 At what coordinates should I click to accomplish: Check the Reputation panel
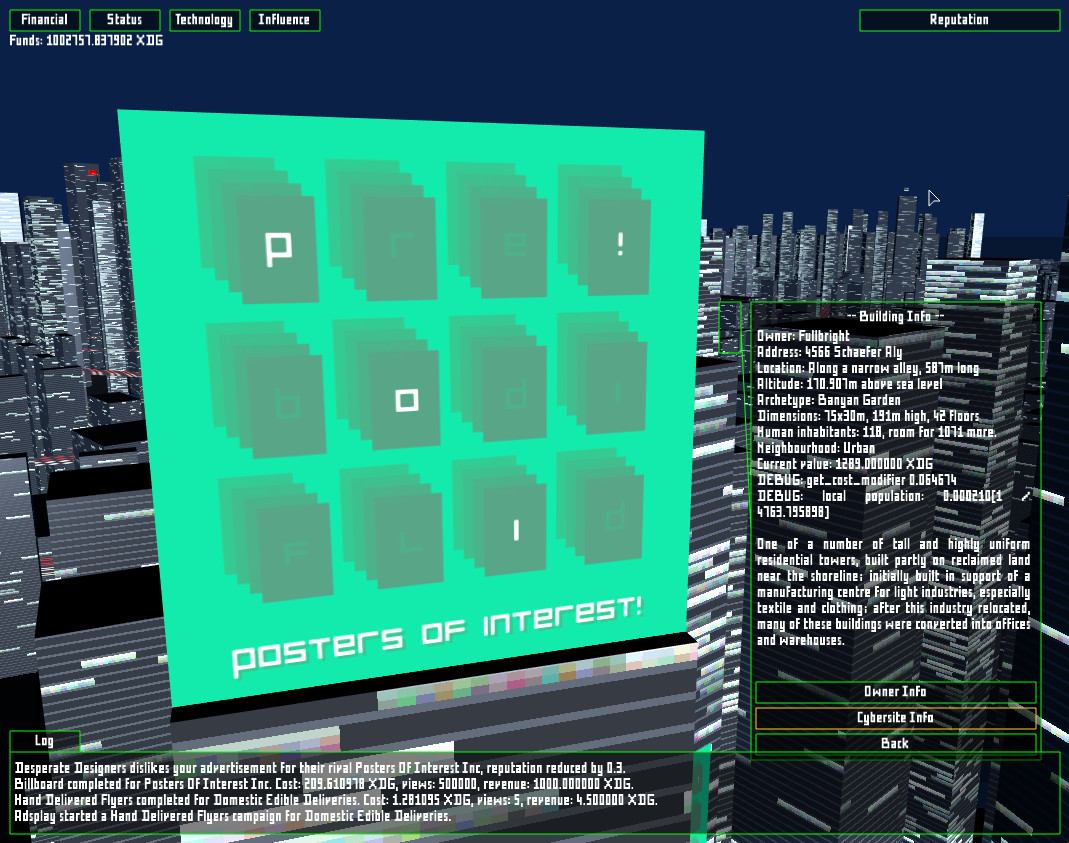958,19
